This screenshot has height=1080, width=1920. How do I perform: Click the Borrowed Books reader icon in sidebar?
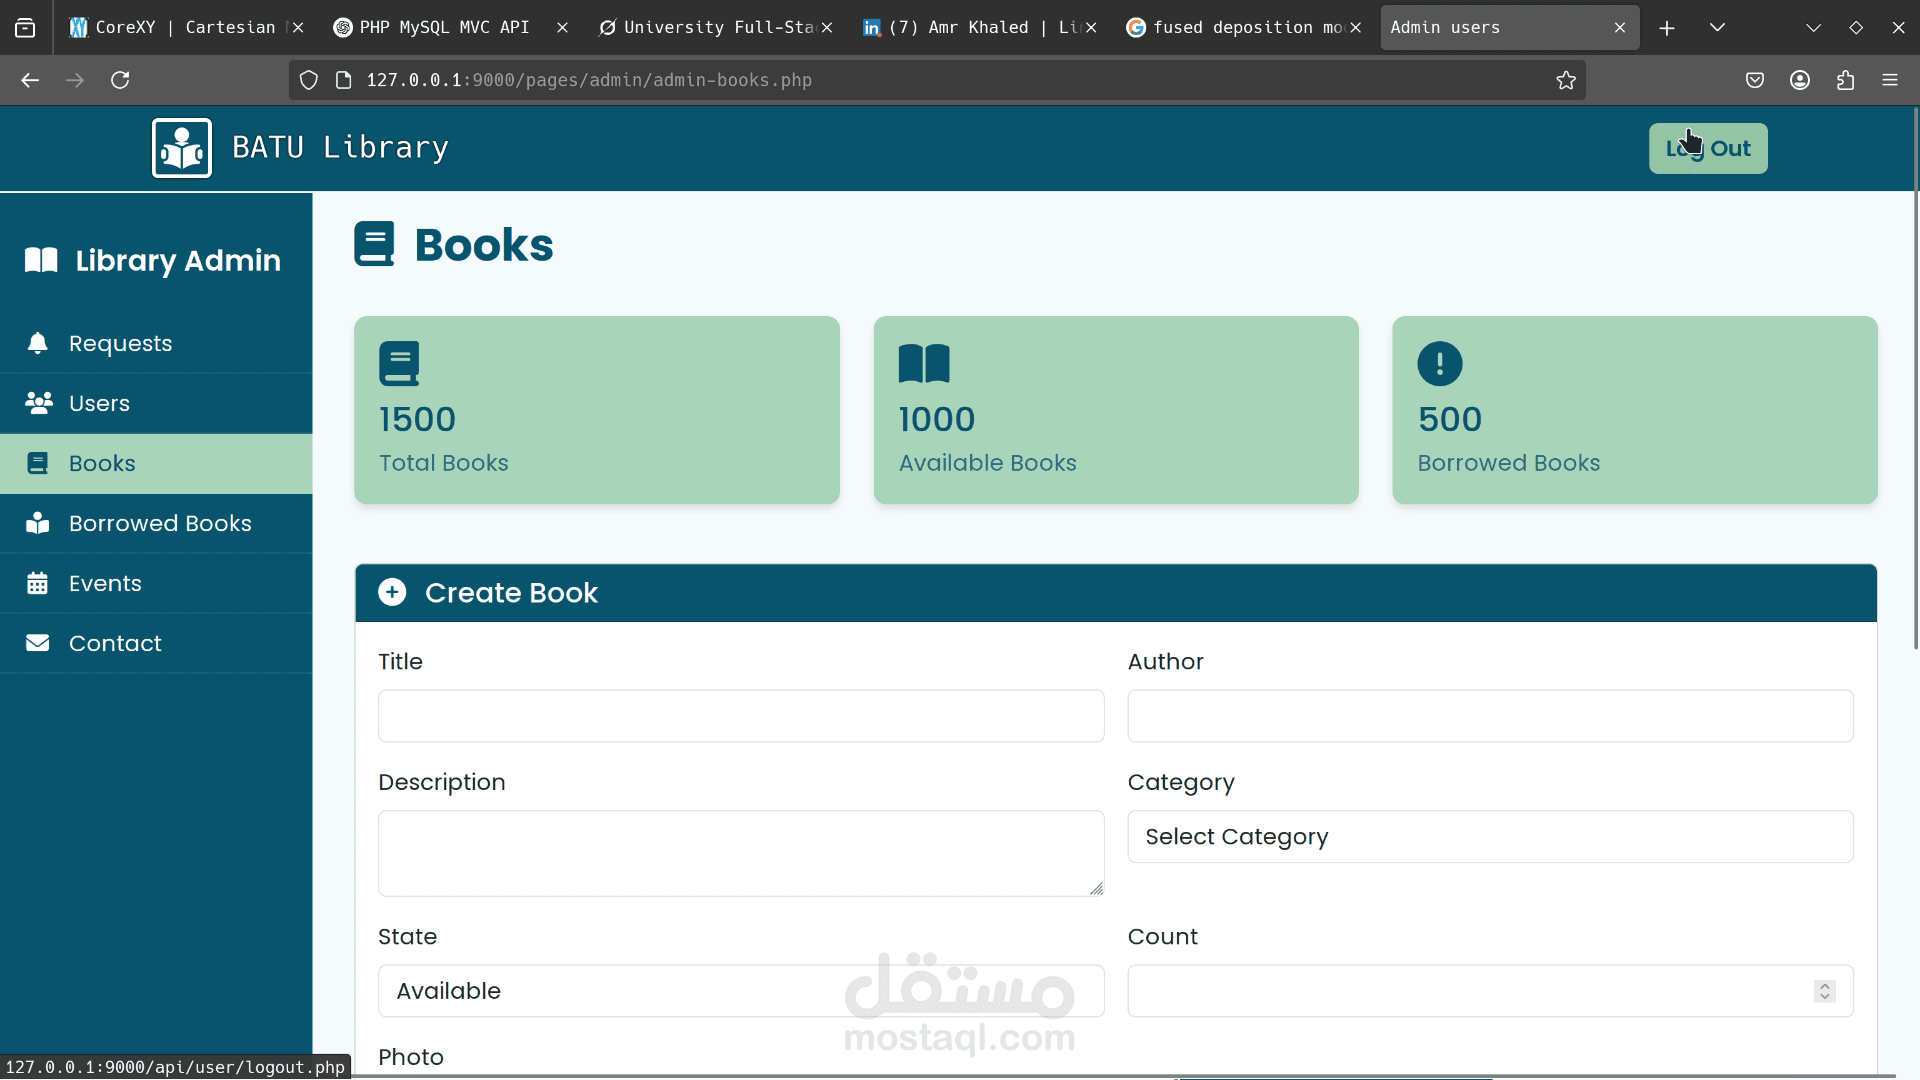coord(38,523)
